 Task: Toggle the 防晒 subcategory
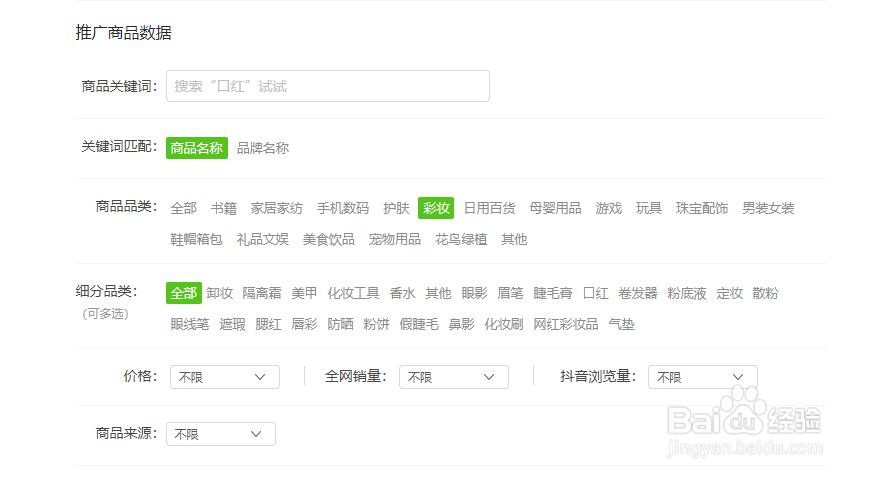click(x=341, y=324)
